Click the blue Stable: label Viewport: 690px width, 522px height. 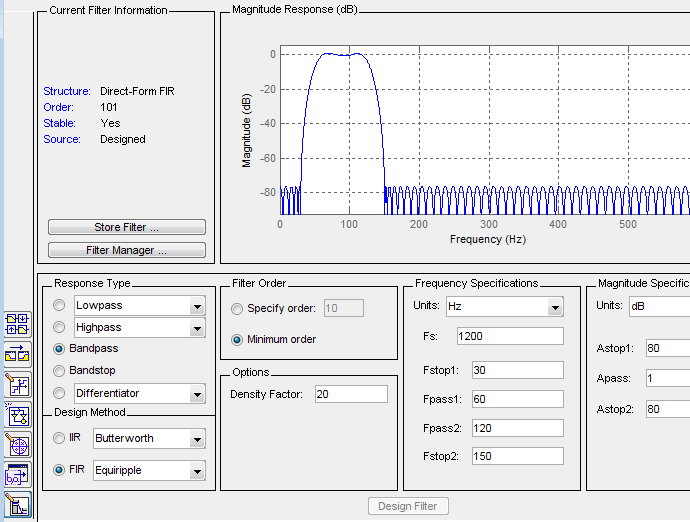pyautogui.click(x=59, y=123)
